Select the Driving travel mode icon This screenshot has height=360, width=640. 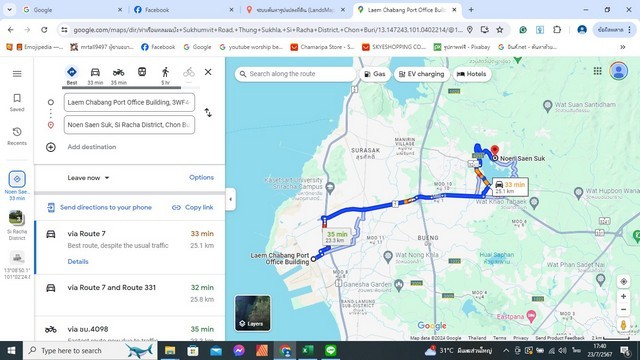(x=95, y=72)
